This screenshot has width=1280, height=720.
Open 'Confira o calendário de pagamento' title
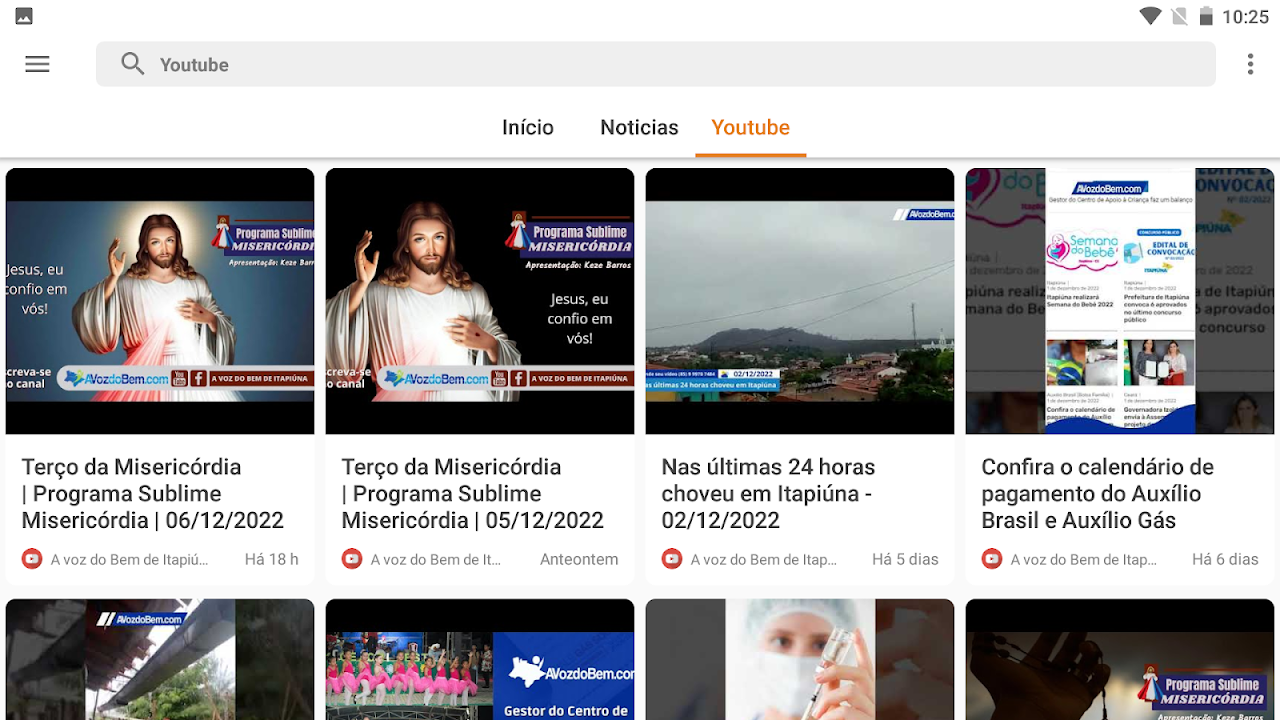(x=1097, y=493)
